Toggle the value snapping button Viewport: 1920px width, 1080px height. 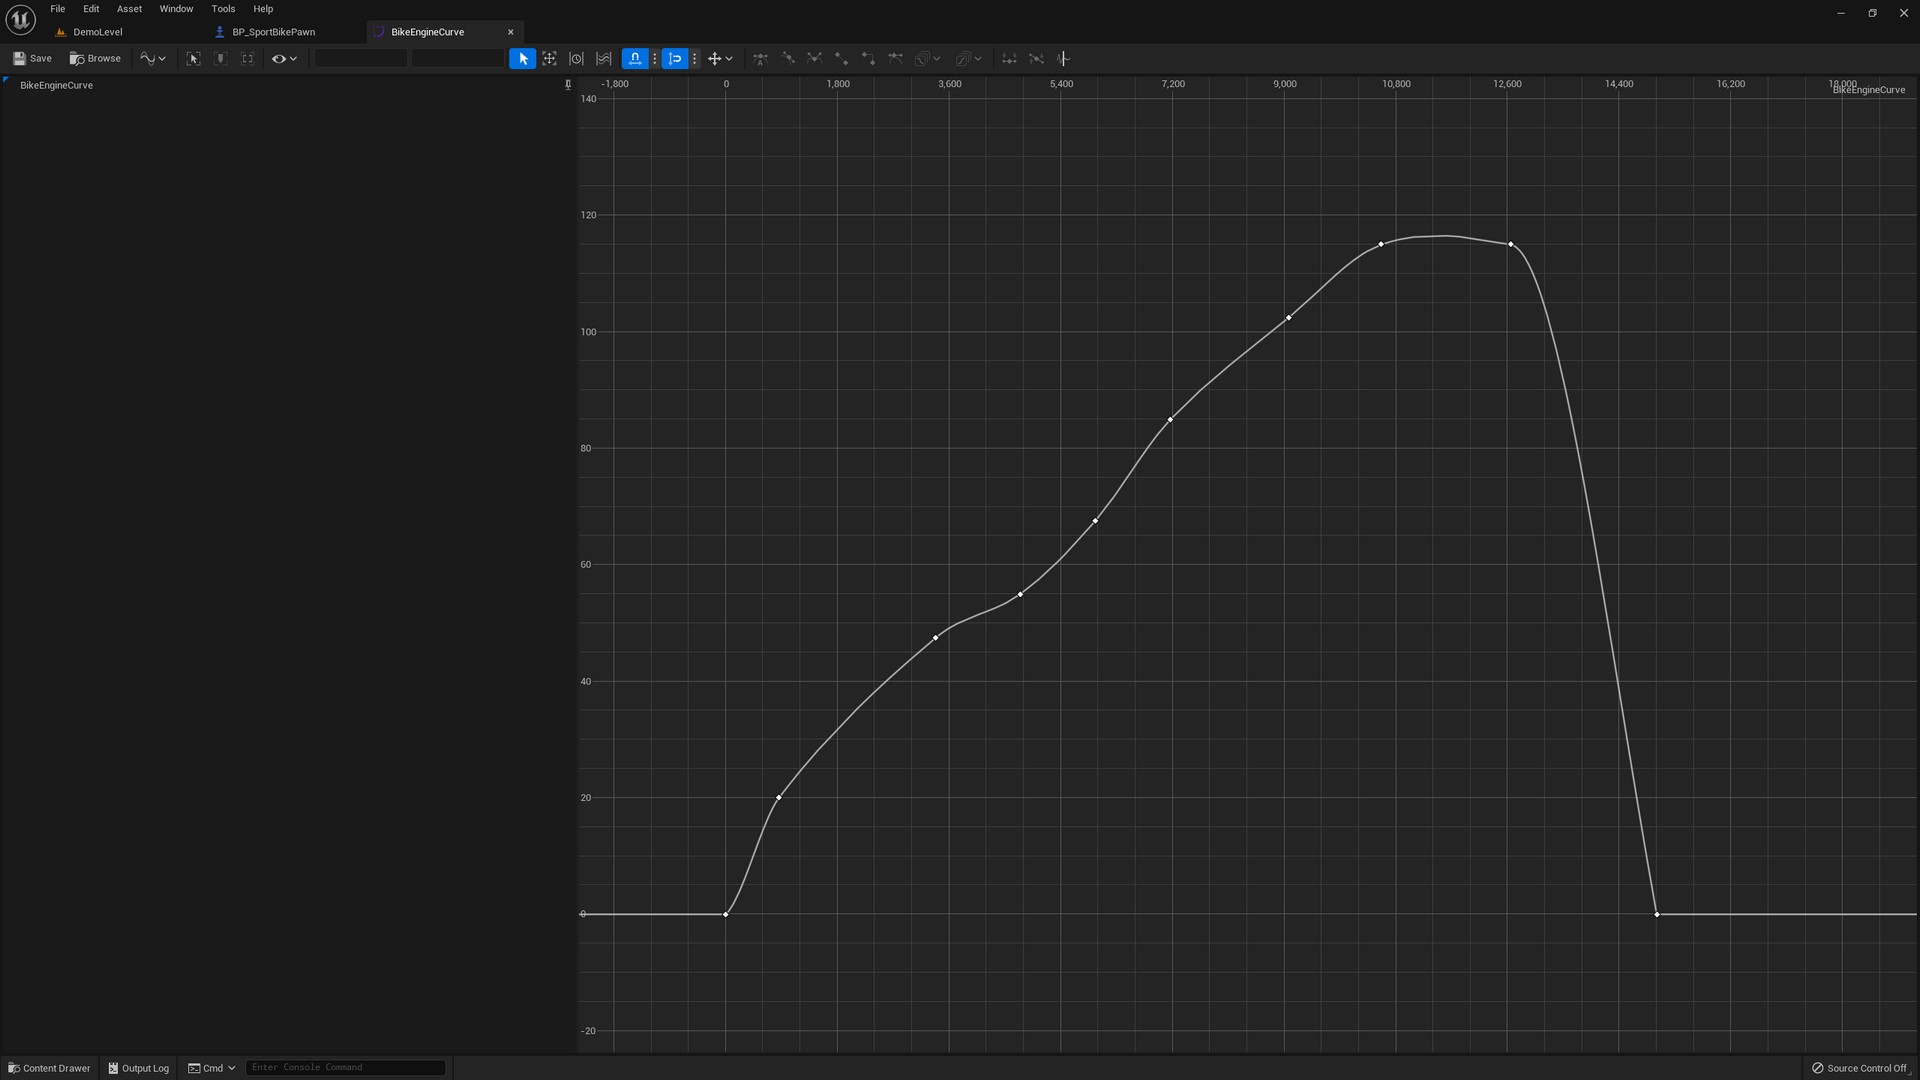coord(675,59)
